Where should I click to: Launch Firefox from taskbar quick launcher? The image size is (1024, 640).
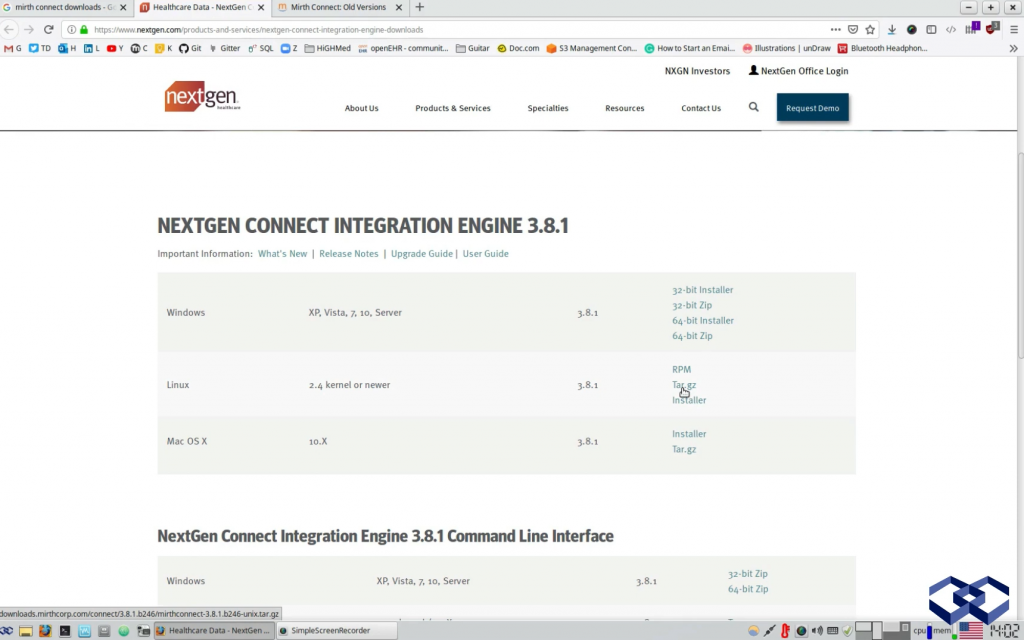45,631
